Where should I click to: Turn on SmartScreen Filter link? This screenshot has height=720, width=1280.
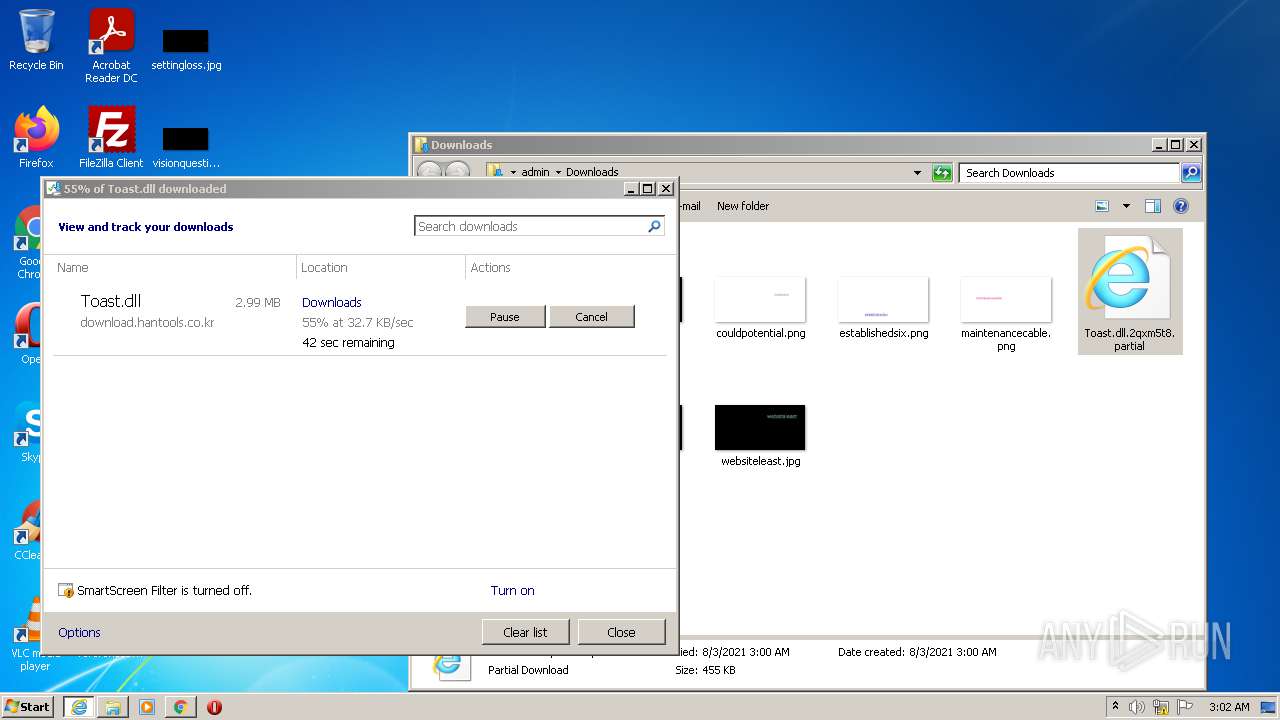512,591
